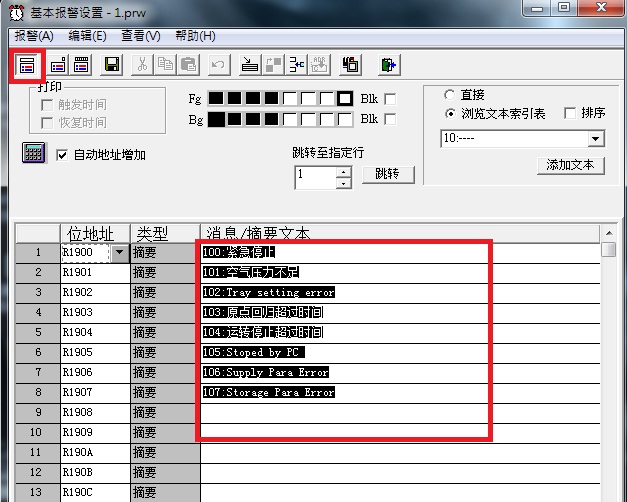The height and width of the screenshot is (502, 627).
Task: Click the insert row toolbar icon
Action: (x=249, y=65)
